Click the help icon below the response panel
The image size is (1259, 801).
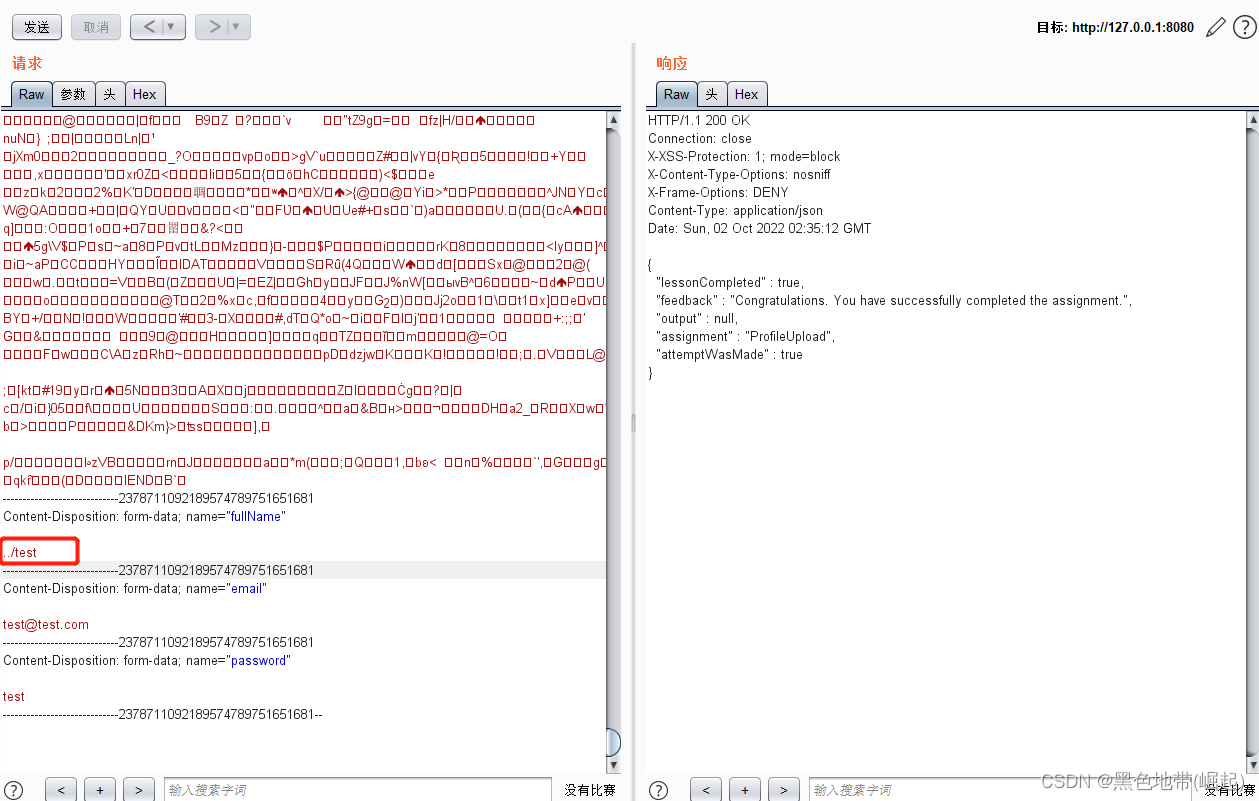[x=658, y=789]
